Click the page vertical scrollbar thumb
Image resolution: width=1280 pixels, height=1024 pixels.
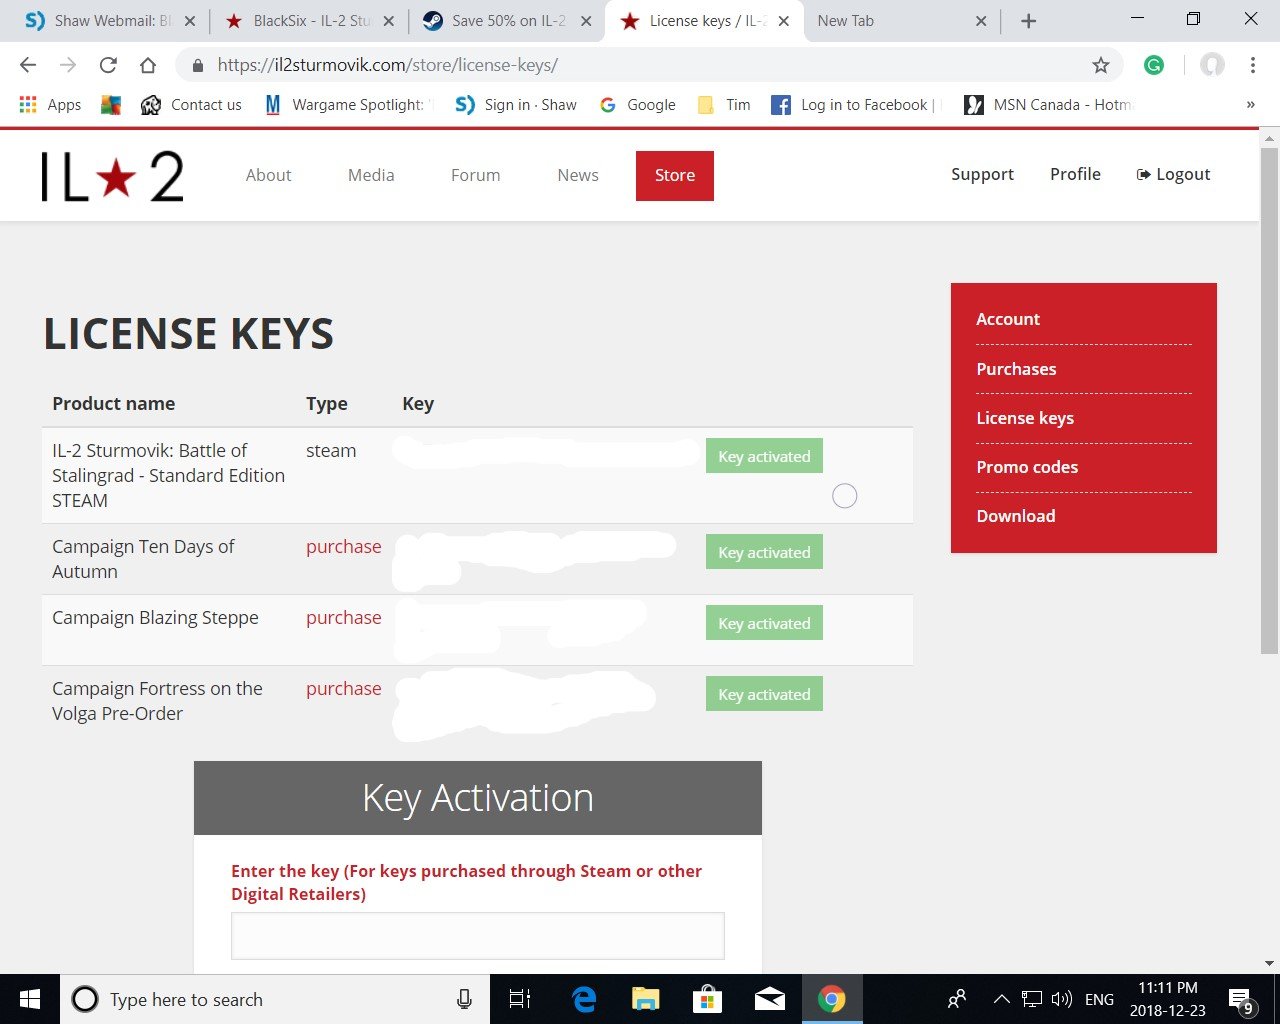[1269, 400]
